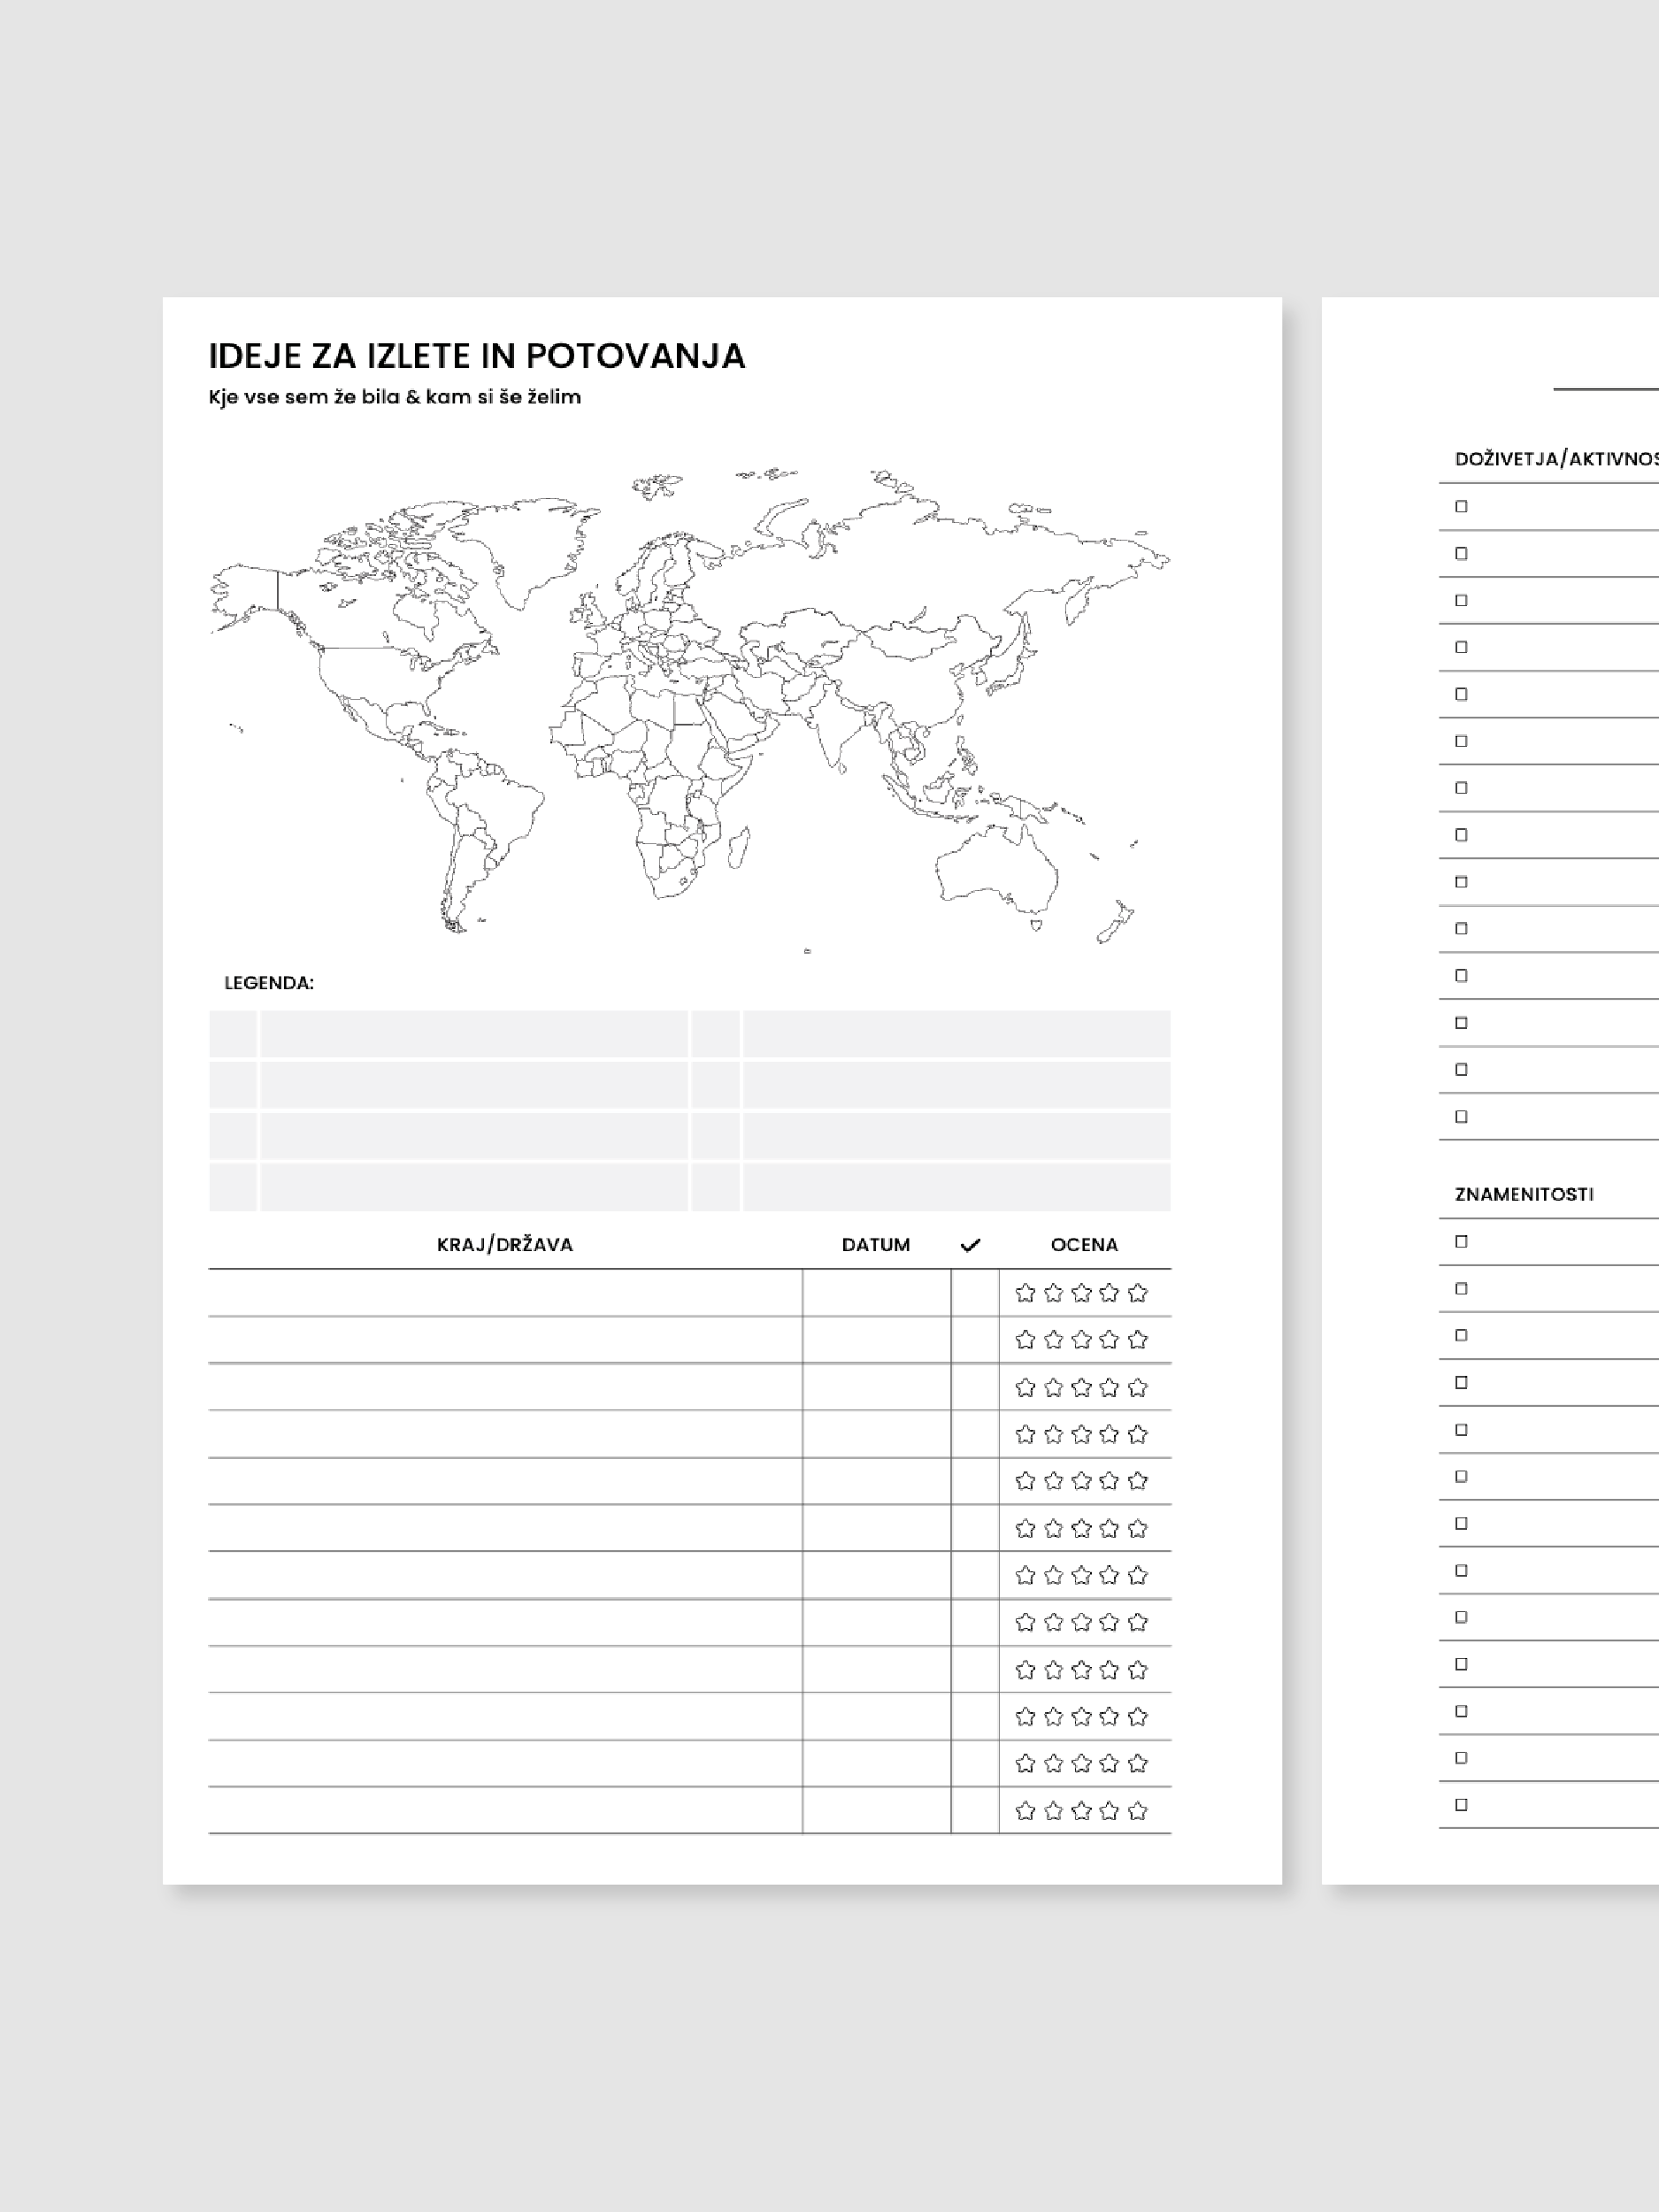Click the KRAJ/DRŽAVA column header

[505, 1245]
